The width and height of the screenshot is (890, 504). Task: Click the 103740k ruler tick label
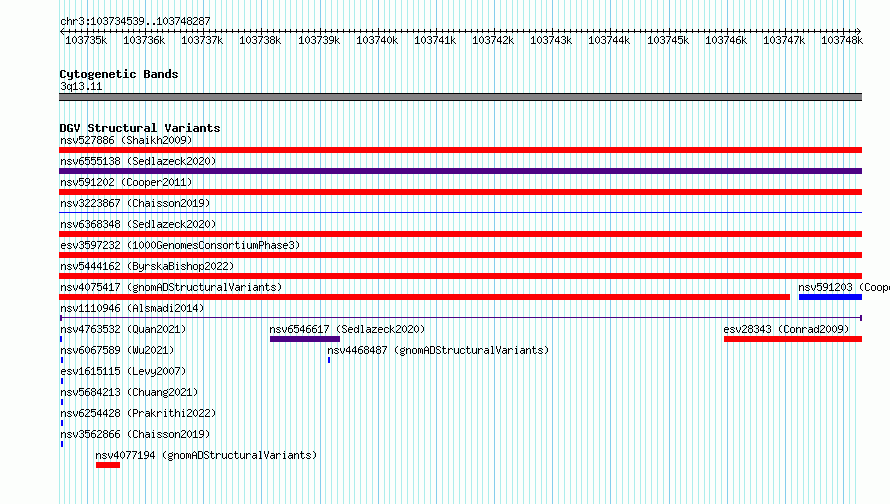377,40
